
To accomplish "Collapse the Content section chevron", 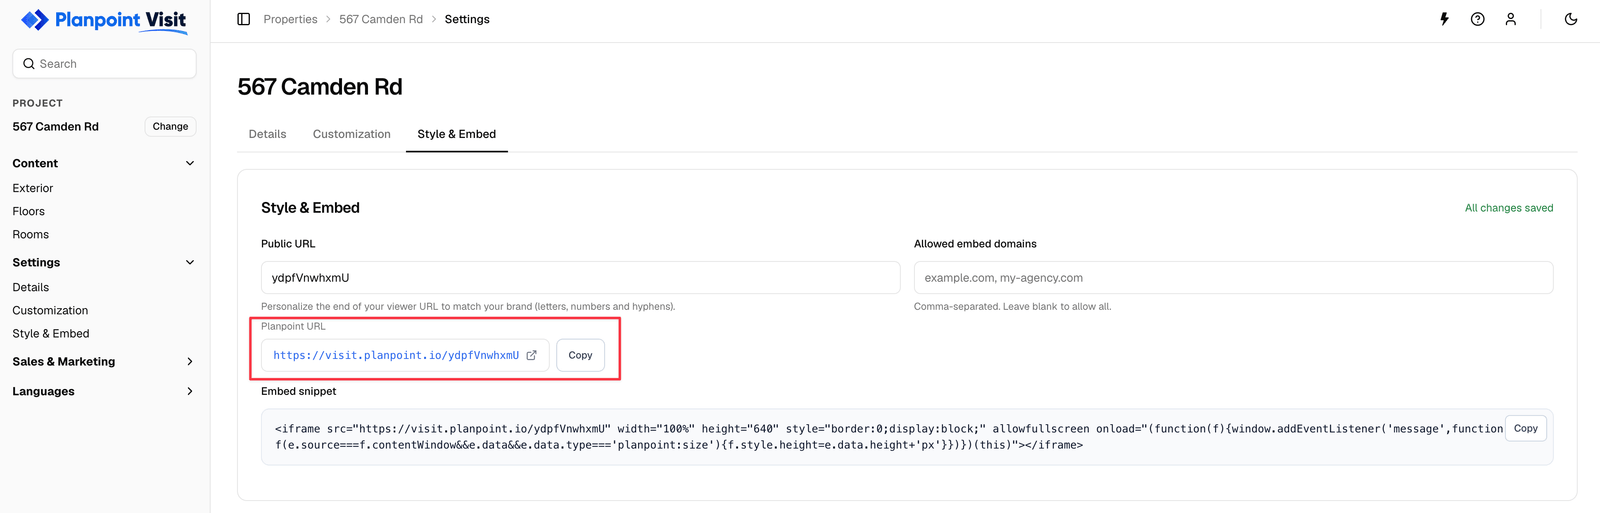I will tap(190, 163).
